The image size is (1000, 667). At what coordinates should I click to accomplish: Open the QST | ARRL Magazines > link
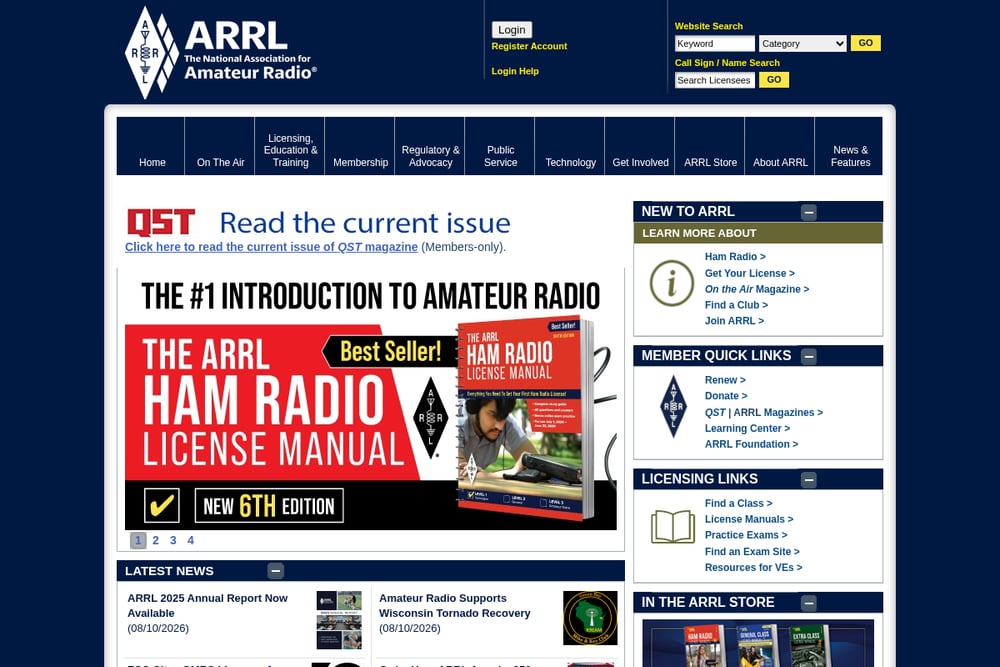[763, 413]
